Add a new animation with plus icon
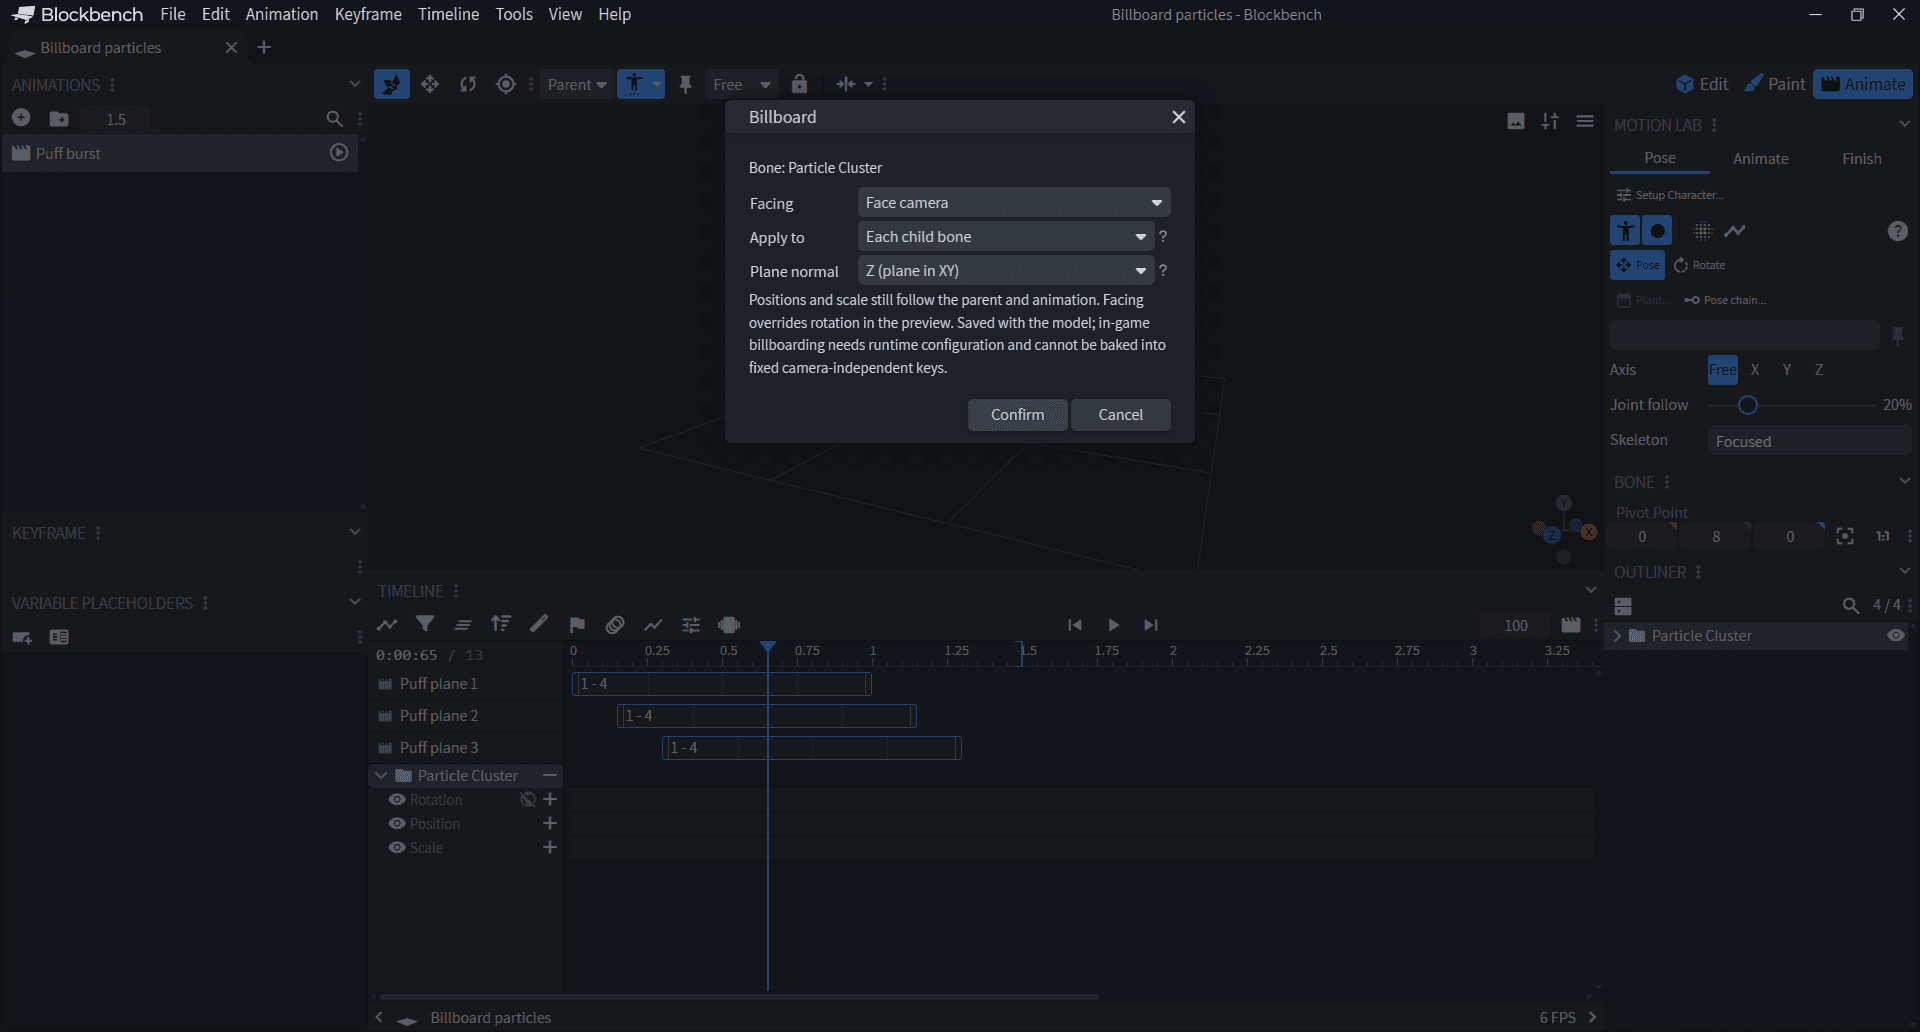This screenshot has height=1032, width=1920. [x=21, y=118]
